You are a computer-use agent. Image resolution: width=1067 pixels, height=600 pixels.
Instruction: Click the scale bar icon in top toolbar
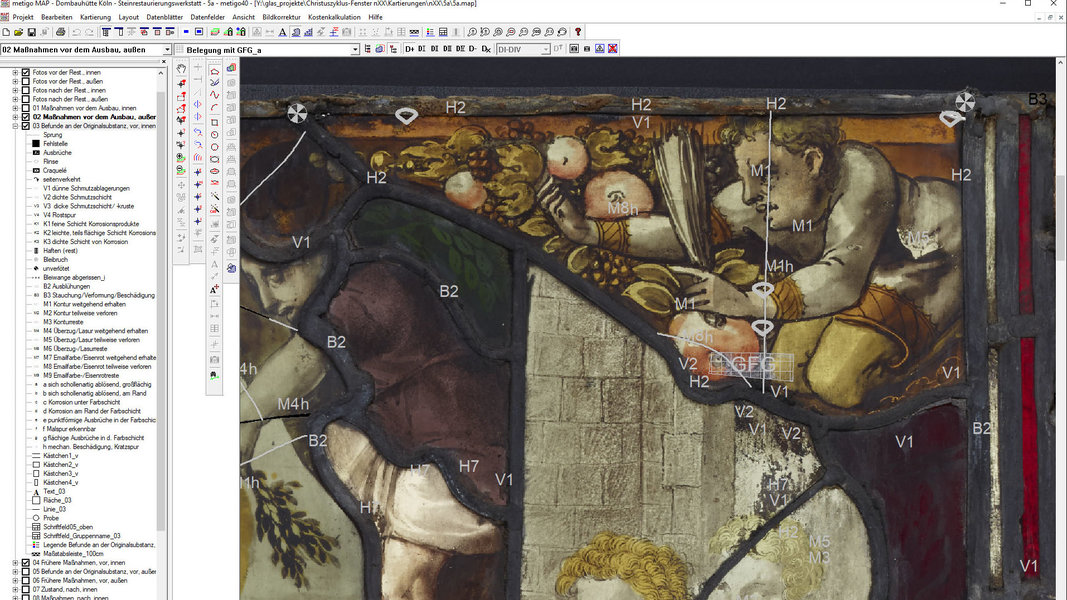click(414, 32)
